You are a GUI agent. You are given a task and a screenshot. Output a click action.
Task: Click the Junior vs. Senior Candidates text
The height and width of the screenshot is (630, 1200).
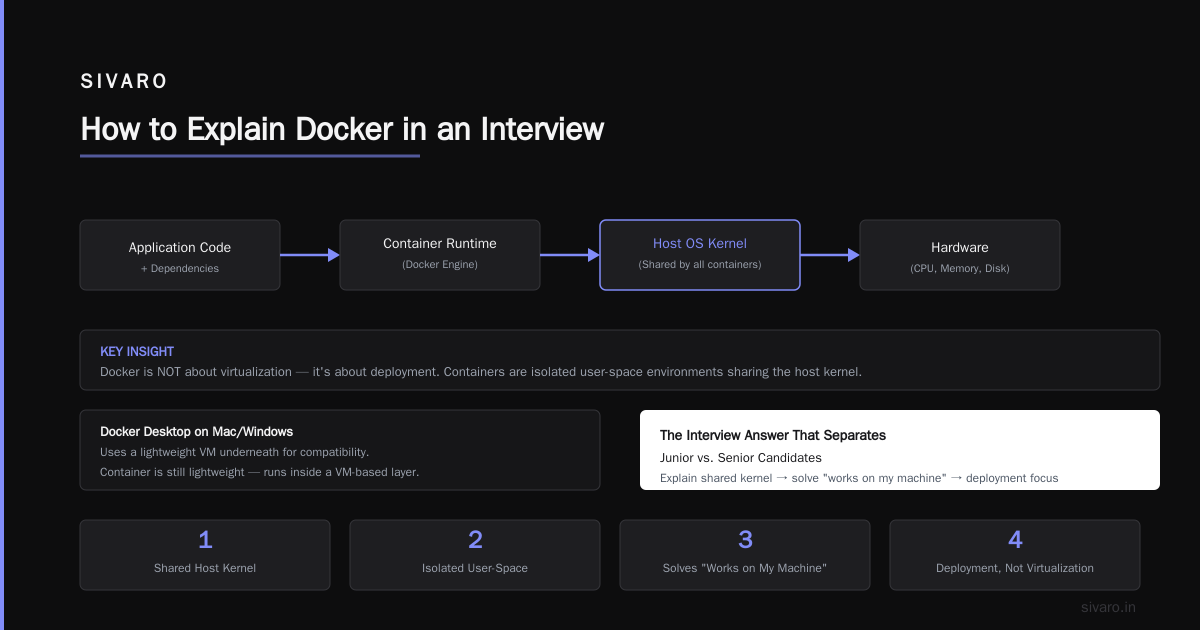(x=741, y=458)
